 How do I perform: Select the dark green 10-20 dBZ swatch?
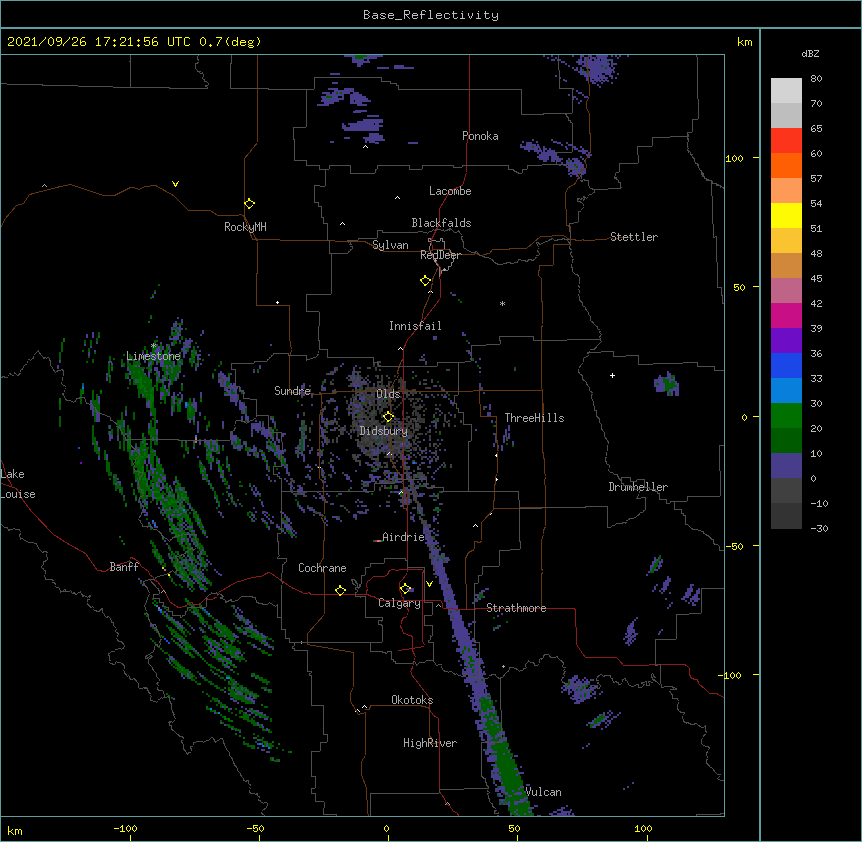point(786,441)
